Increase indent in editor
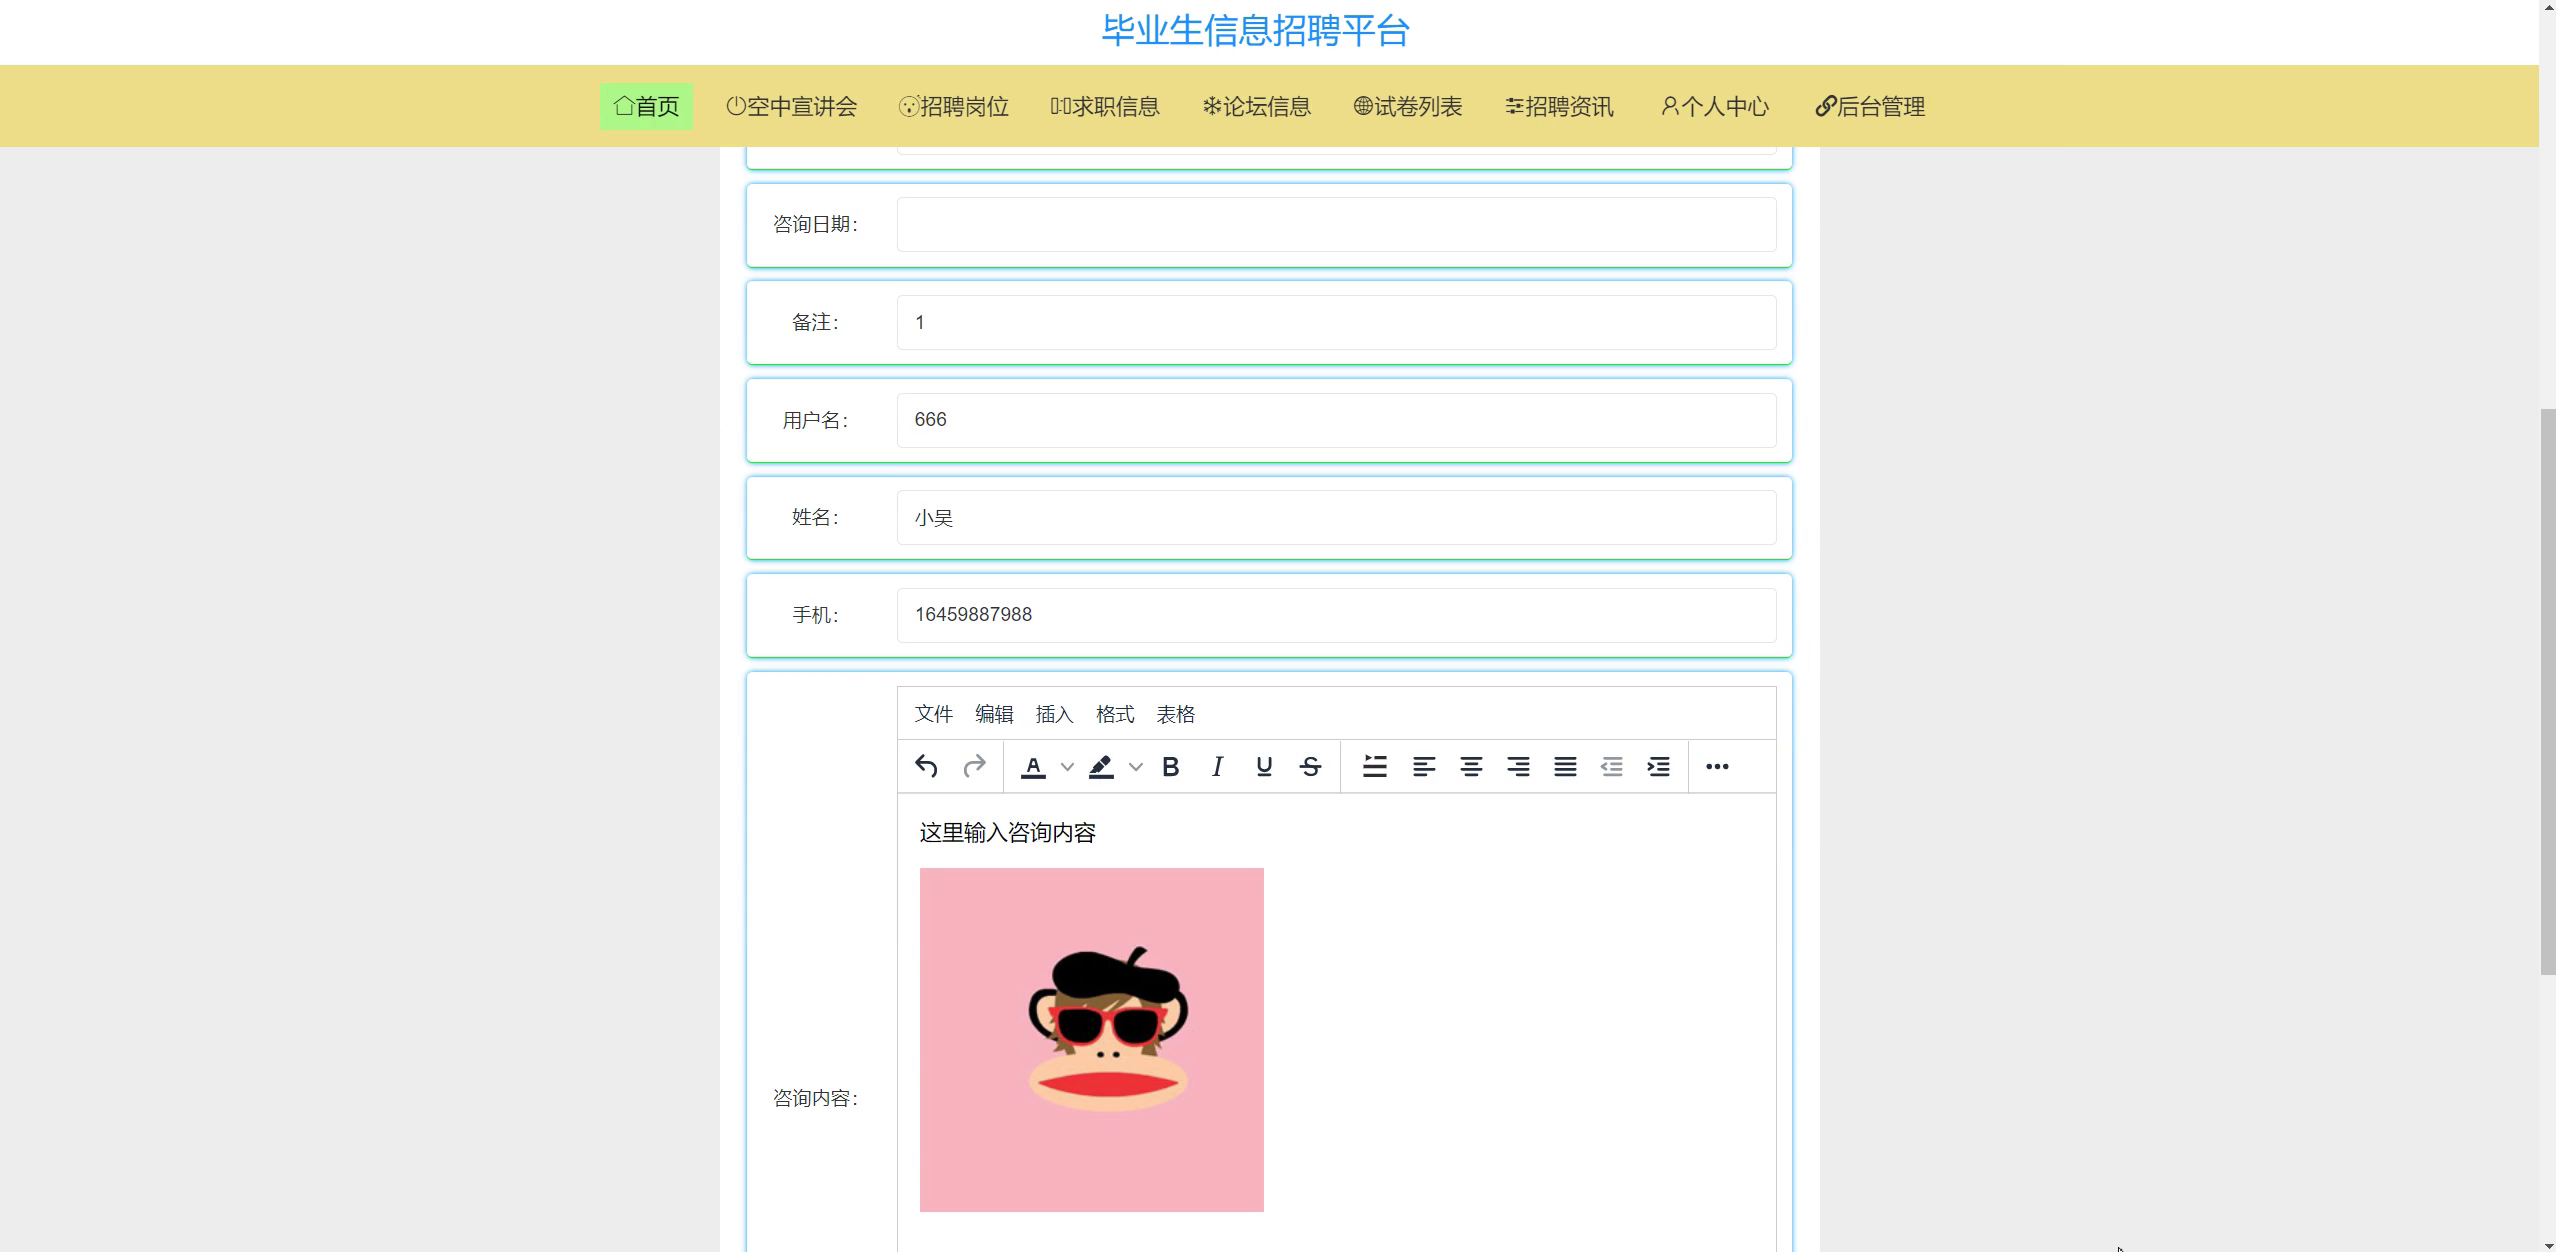This screenshot has width=2556, height=1252. click(x=1659, y=767)
